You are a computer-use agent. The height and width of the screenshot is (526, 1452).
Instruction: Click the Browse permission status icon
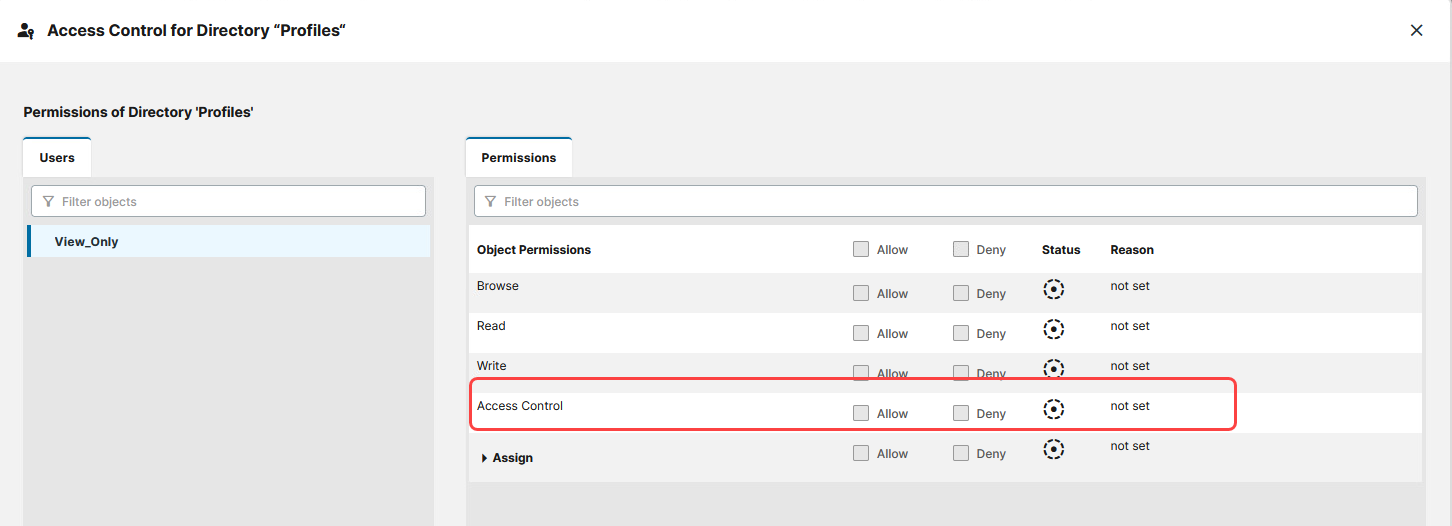1053,289
